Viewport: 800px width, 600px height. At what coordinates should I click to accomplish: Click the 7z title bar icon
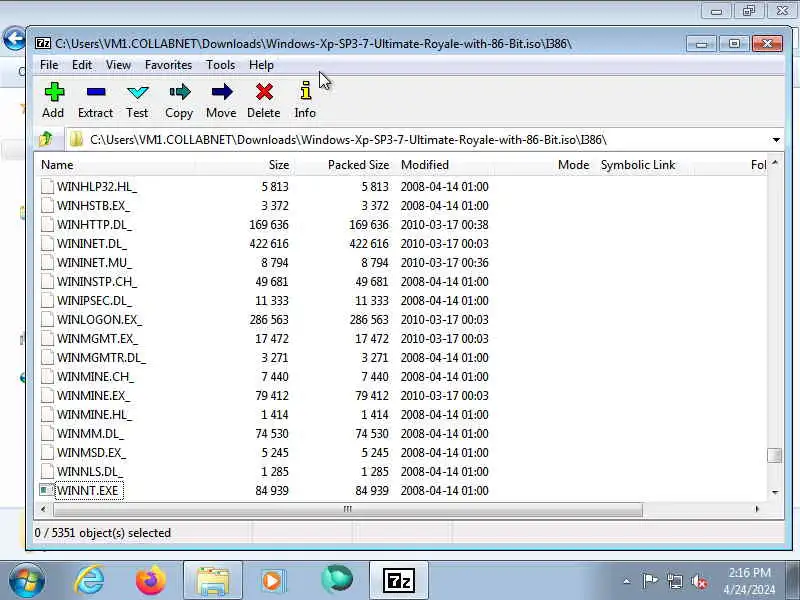[x=43, y=43]
